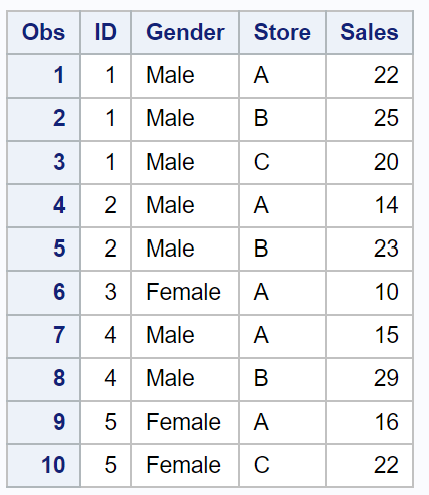
Task: Select the Sales value 16
Action: tap(387, 422)
